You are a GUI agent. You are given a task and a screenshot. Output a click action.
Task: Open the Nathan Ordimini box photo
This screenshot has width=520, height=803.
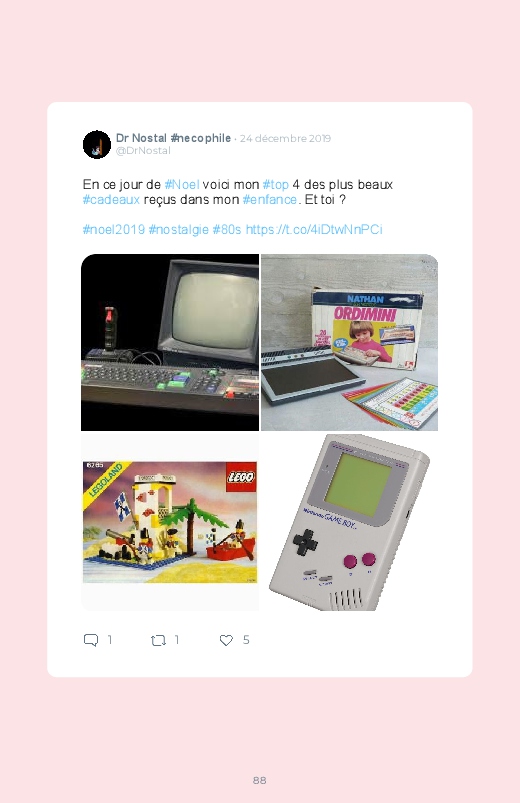pyautogui.click(x=349, y=343)
